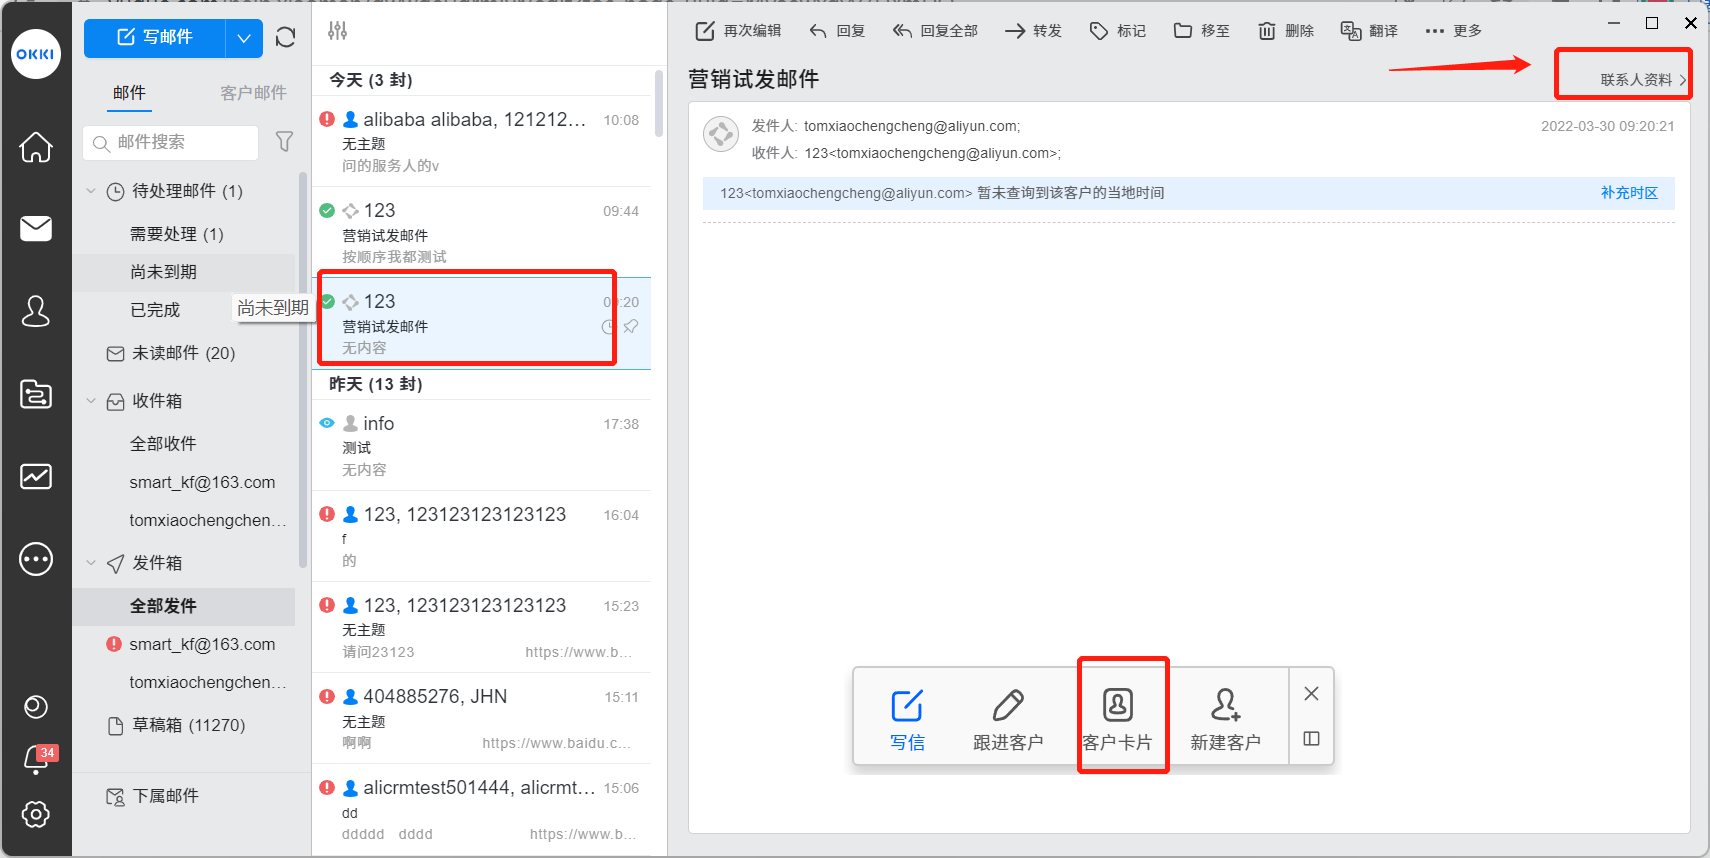Switch to 邮件 tab

click(129, 93)
